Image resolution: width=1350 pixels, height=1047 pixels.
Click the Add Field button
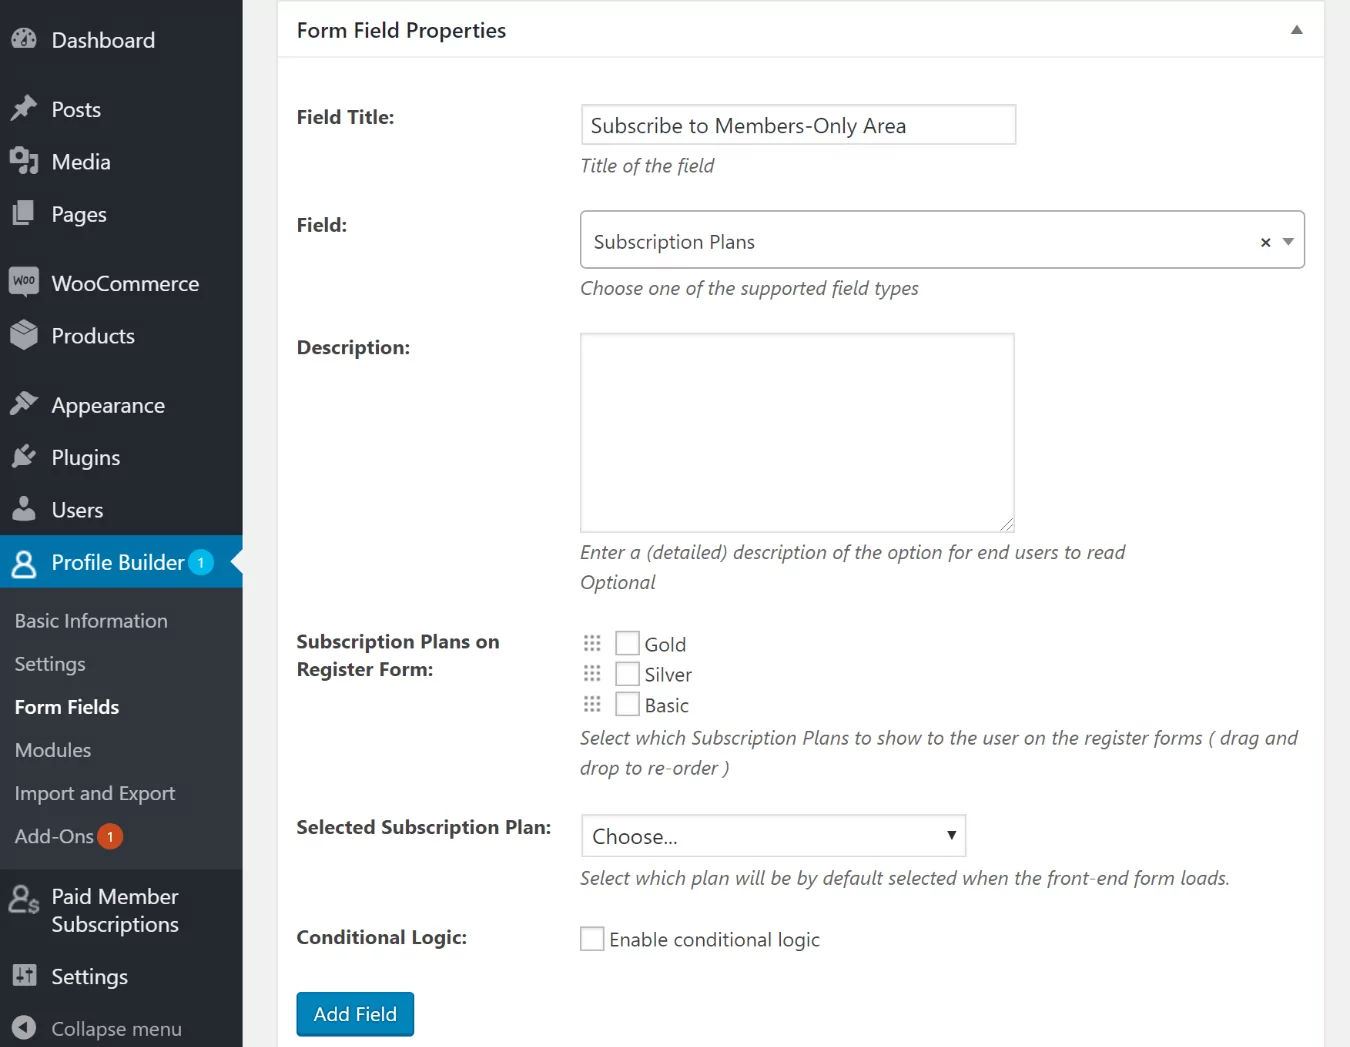coord(355,1014)
